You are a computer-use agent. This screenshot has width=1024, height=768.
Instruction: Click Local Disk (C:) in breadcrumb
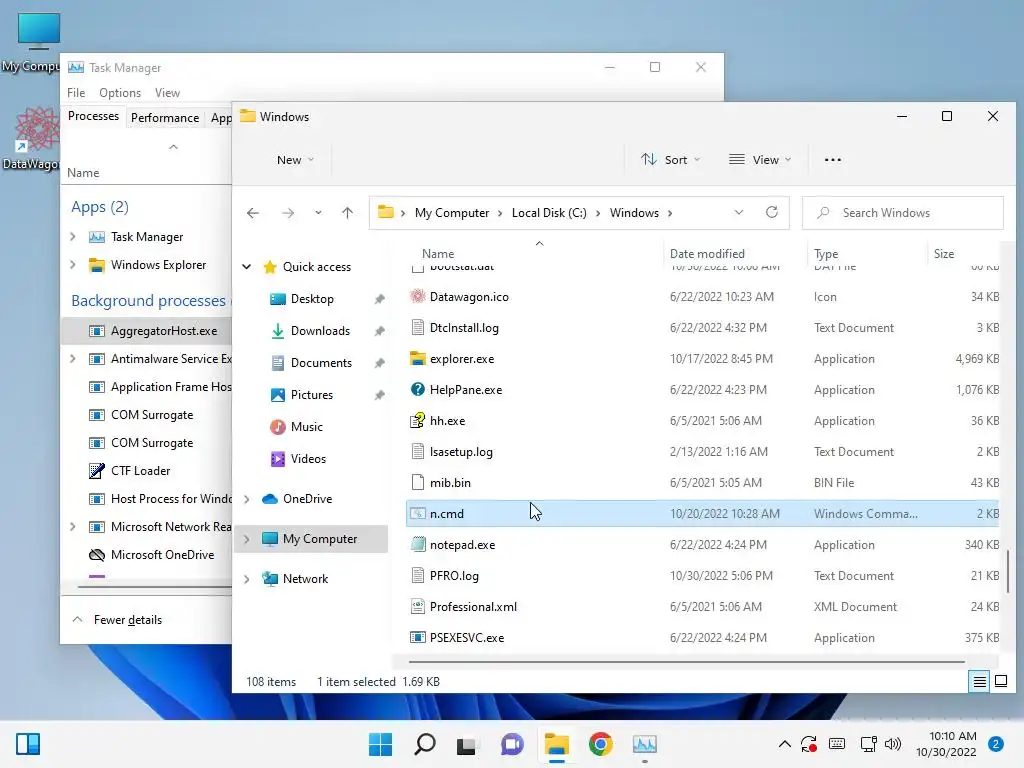549,213
